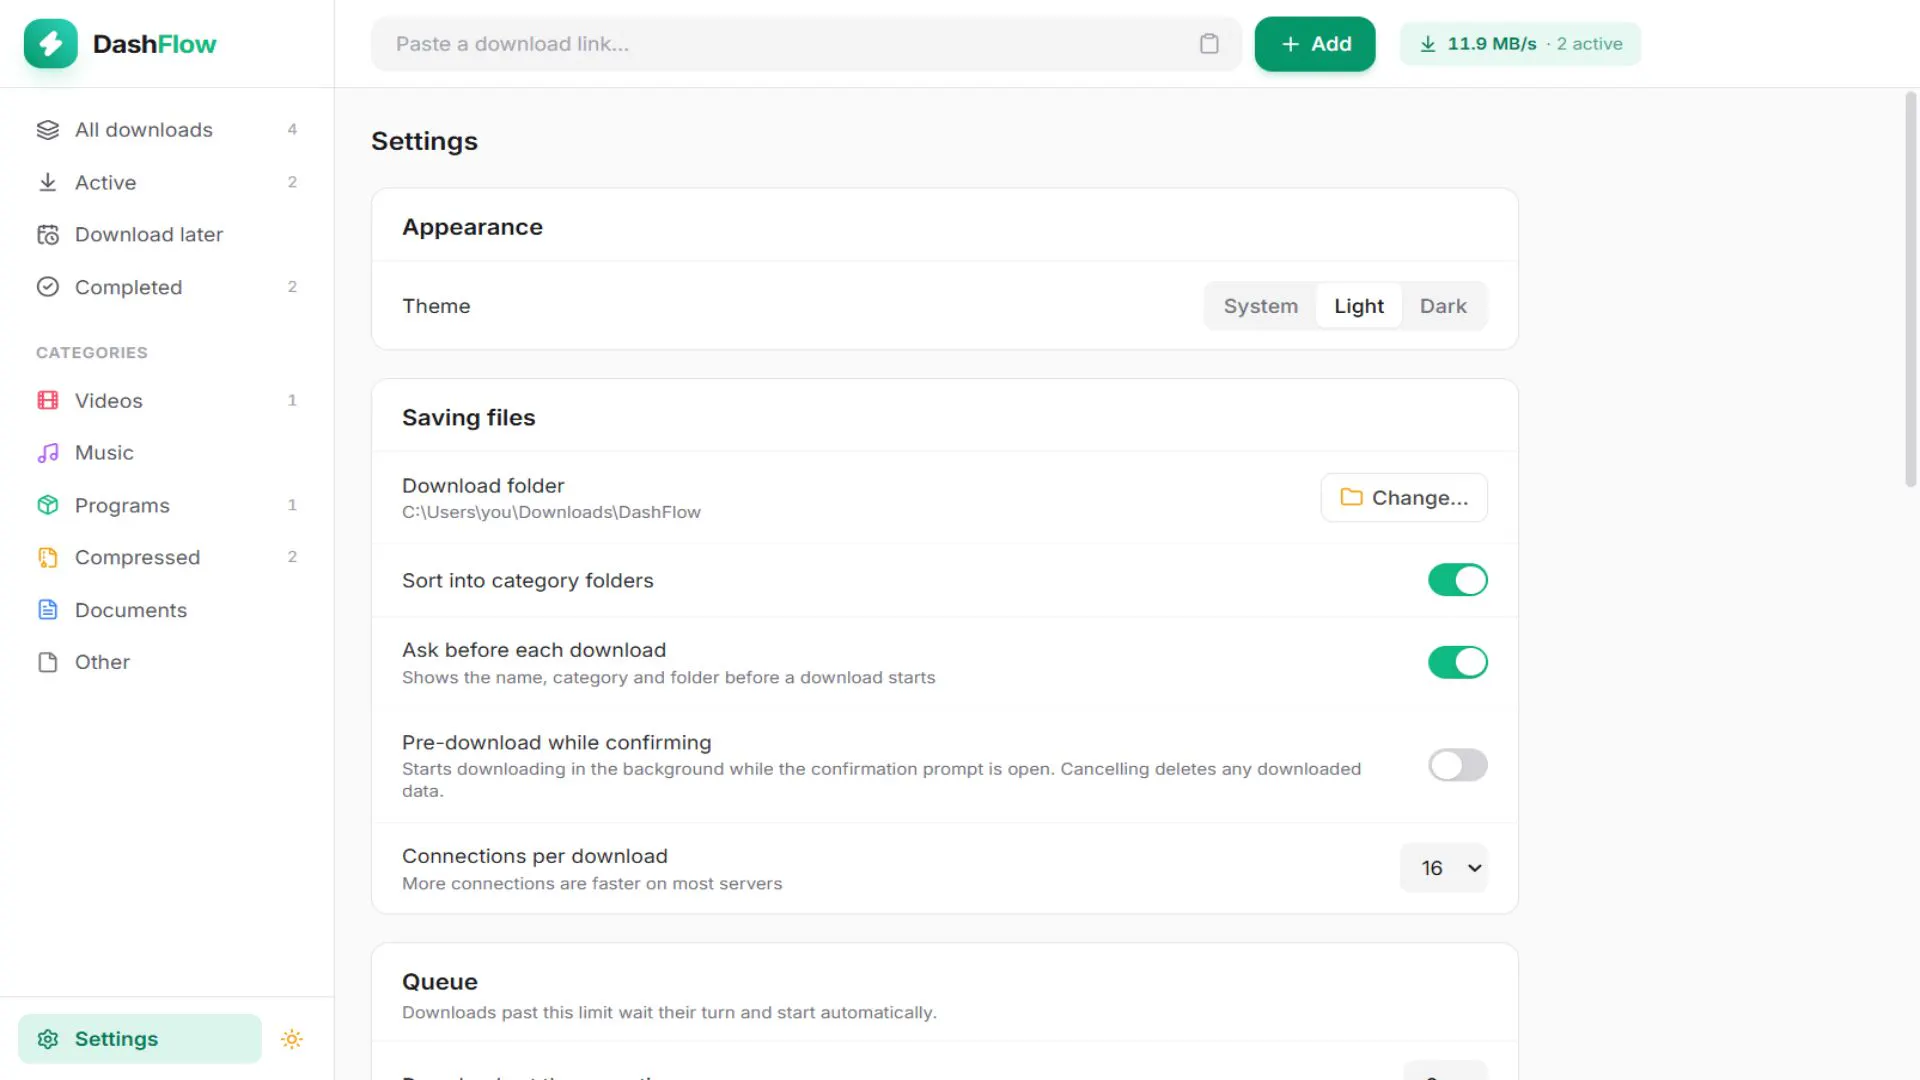Select the Dark theme option

pos(1443,306)
